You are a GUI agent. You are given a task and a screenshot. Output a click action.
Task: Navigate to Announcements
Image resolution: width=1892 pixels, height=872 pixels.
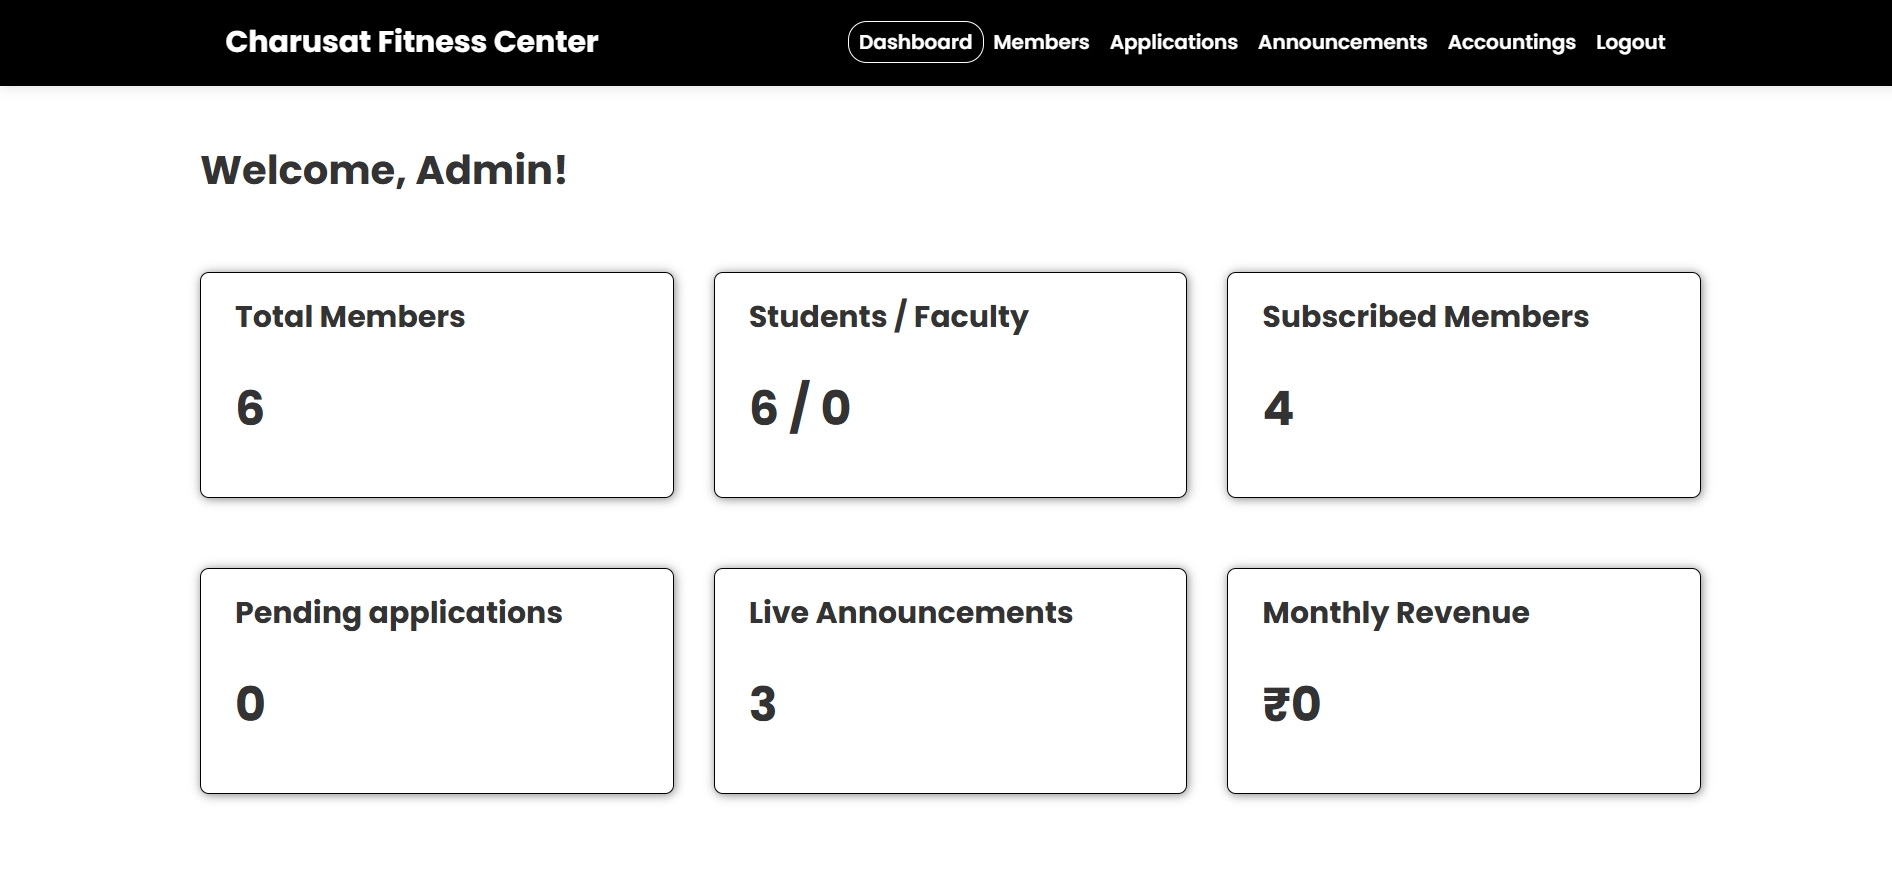[1342, 42]
